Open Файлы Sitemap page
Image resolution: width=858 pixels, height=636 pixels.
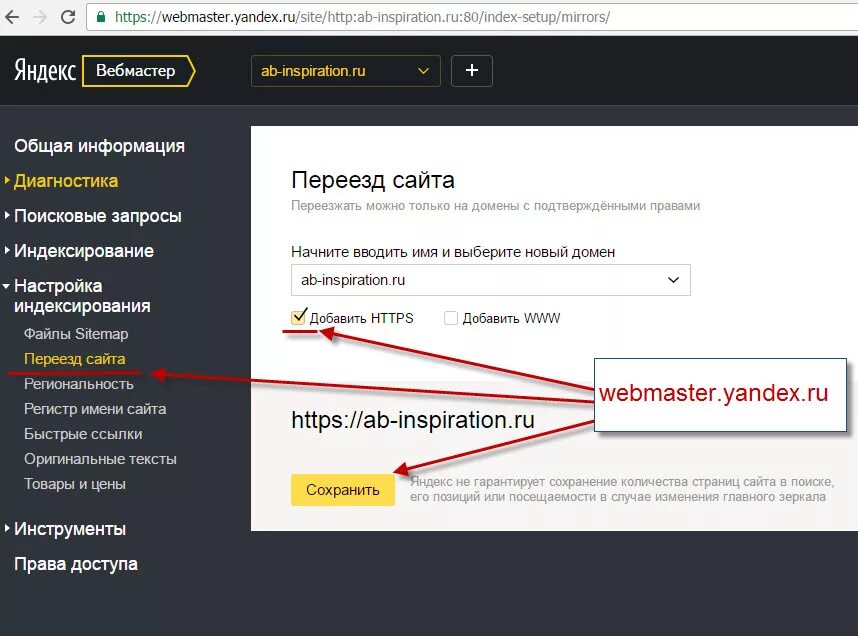(76, 334)
